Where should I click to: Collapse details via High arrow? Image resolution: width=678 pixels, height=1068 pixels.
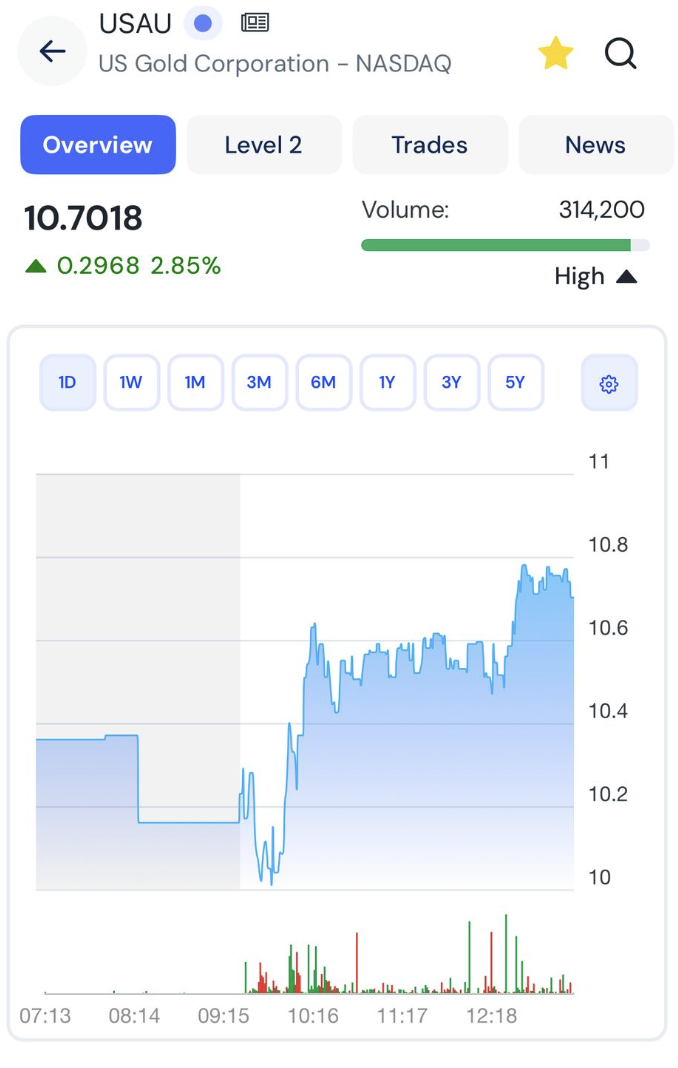(x=626, y=277)
